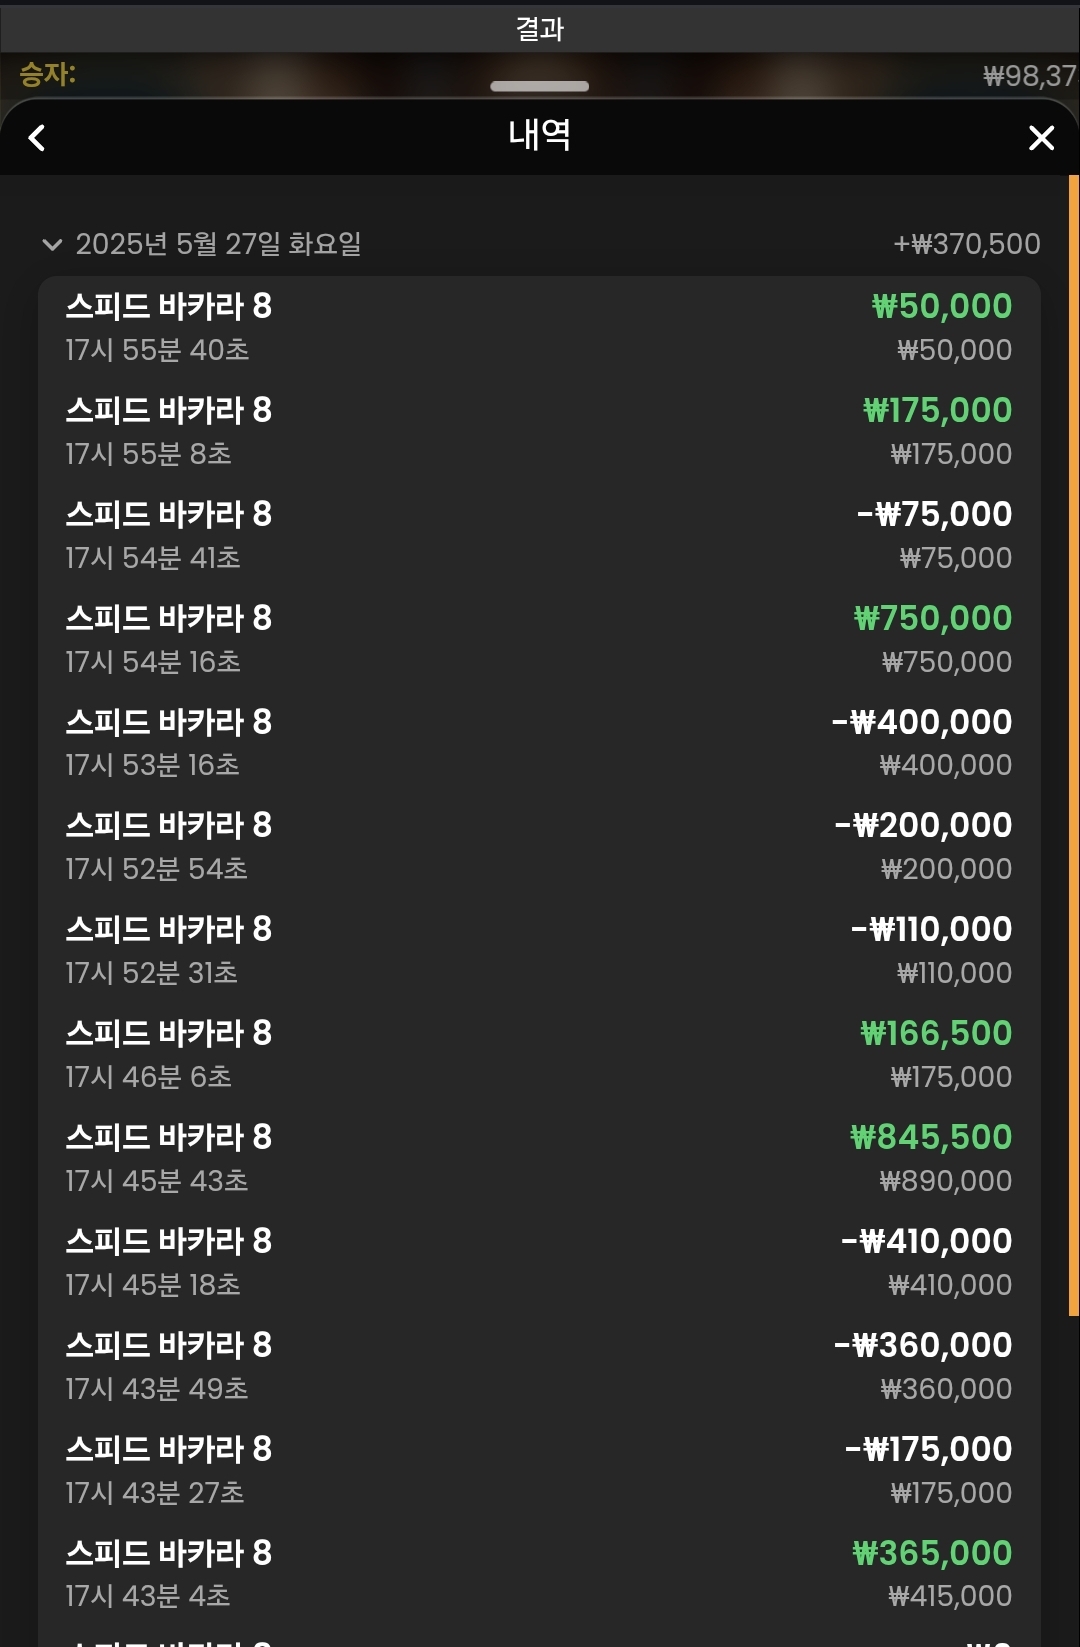Open the round at 17시 43분 49초

click(x=540, y=1366)
